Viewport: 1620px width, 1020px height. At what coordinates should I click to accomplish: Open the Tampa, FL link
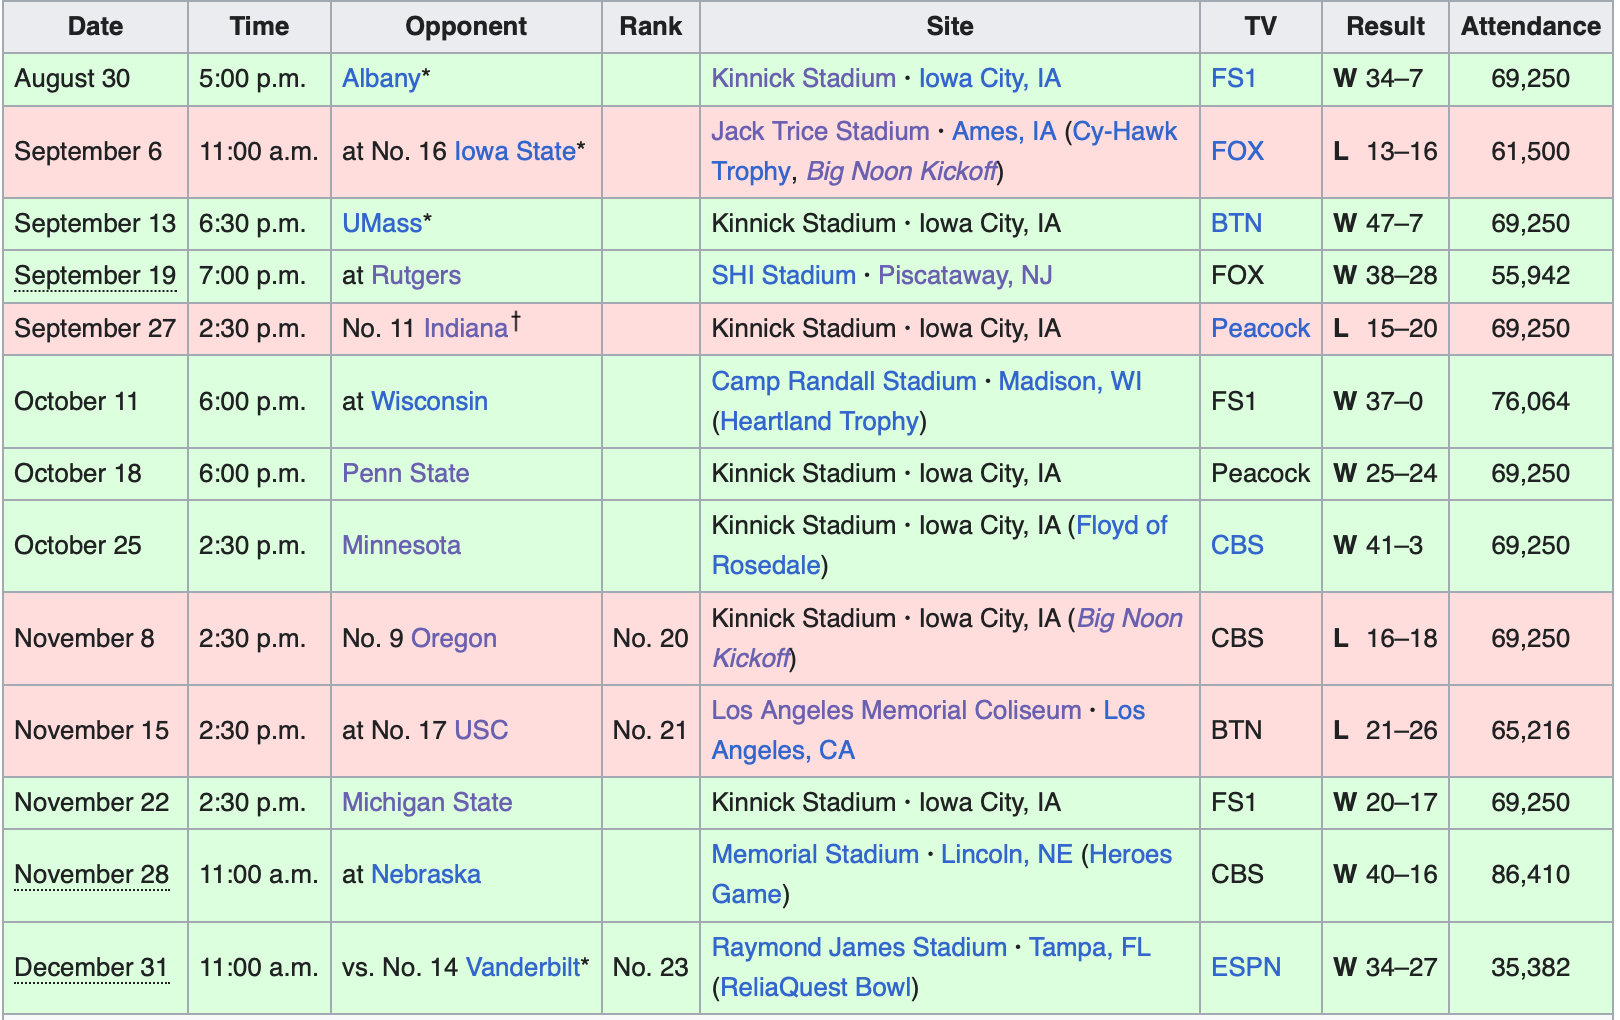pos(1090,948)
